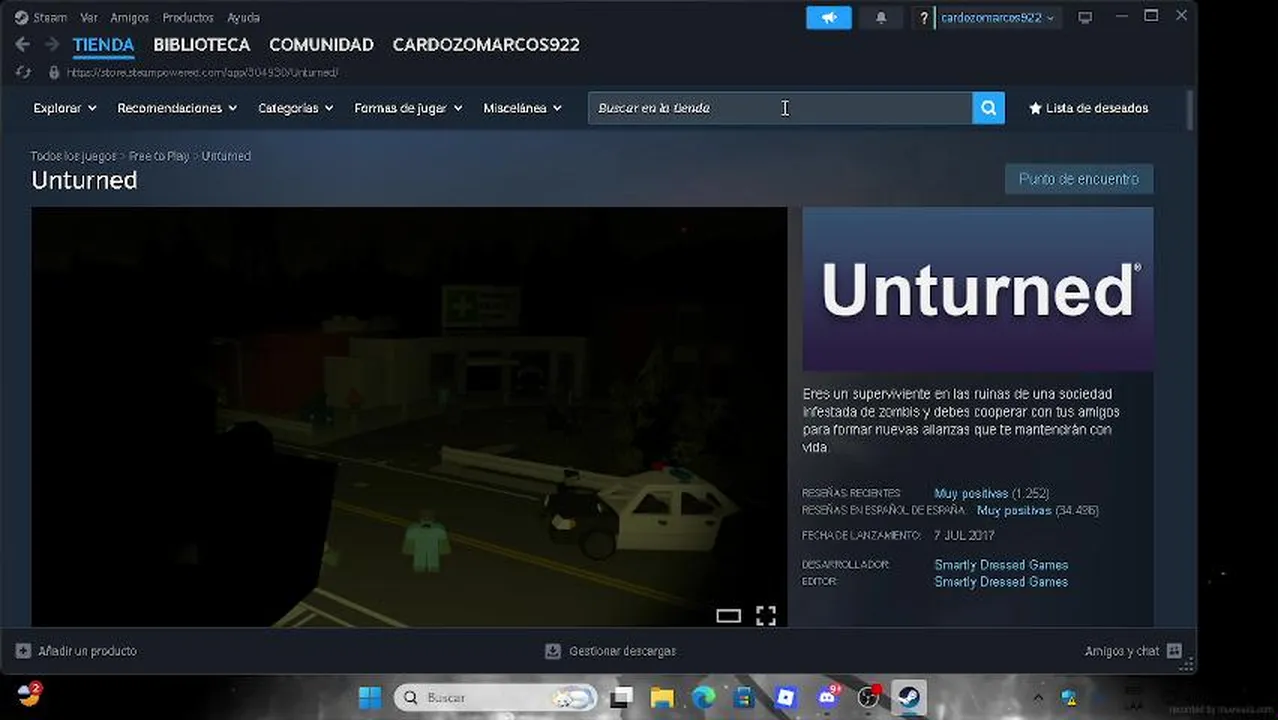This screenshot has height=720, width=1278.
Task: Open File Explorer from the taskbar
Action: pyautogui.click(x=662, y=697)
